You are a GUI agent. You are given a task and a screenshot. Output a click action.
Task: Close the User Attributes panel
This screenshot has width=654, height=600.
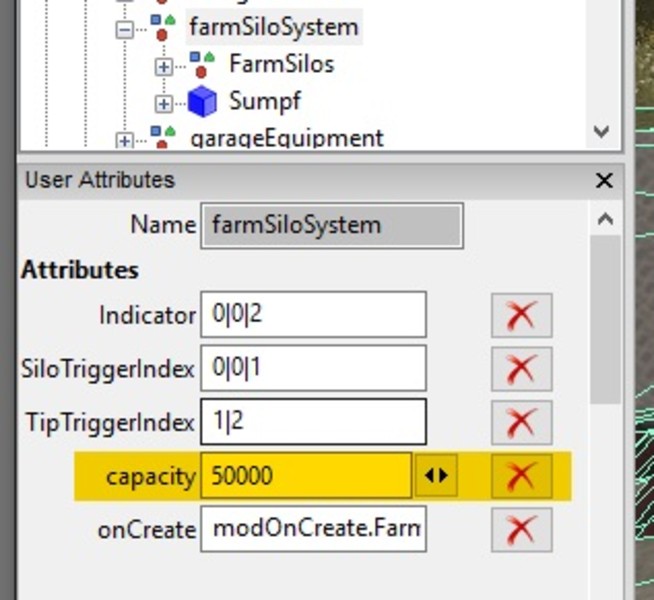(x=603, y=180)
